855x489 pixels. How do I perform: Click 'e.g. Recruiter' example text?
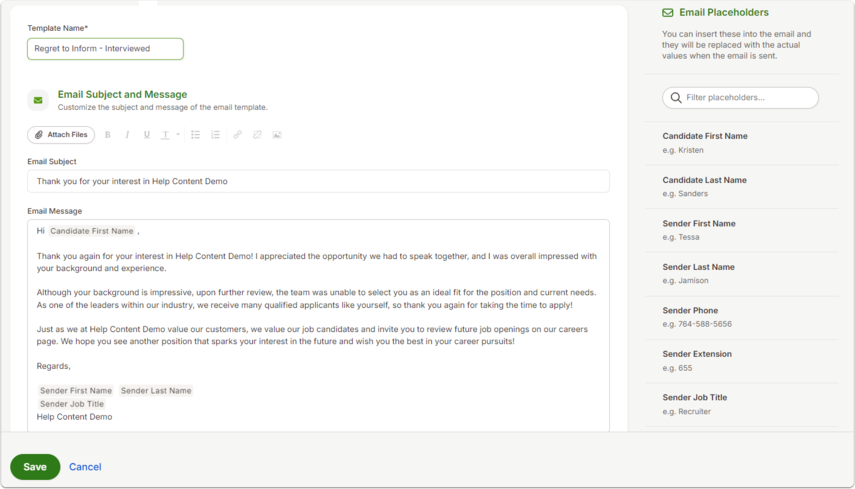pos(687,412)
